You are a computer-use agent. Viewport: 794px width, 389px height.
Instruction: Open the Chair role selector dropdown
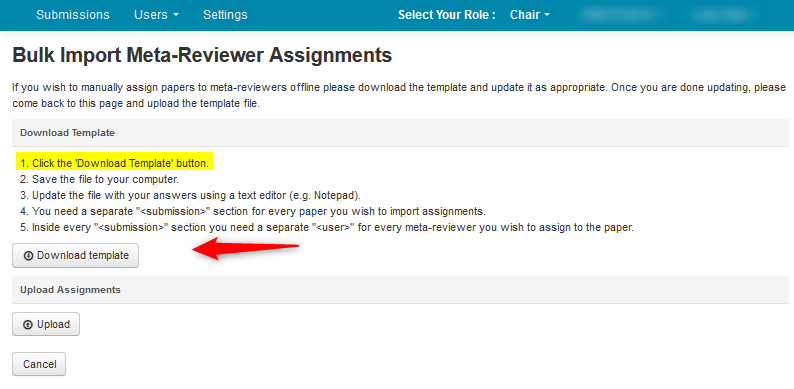[530, 15]
